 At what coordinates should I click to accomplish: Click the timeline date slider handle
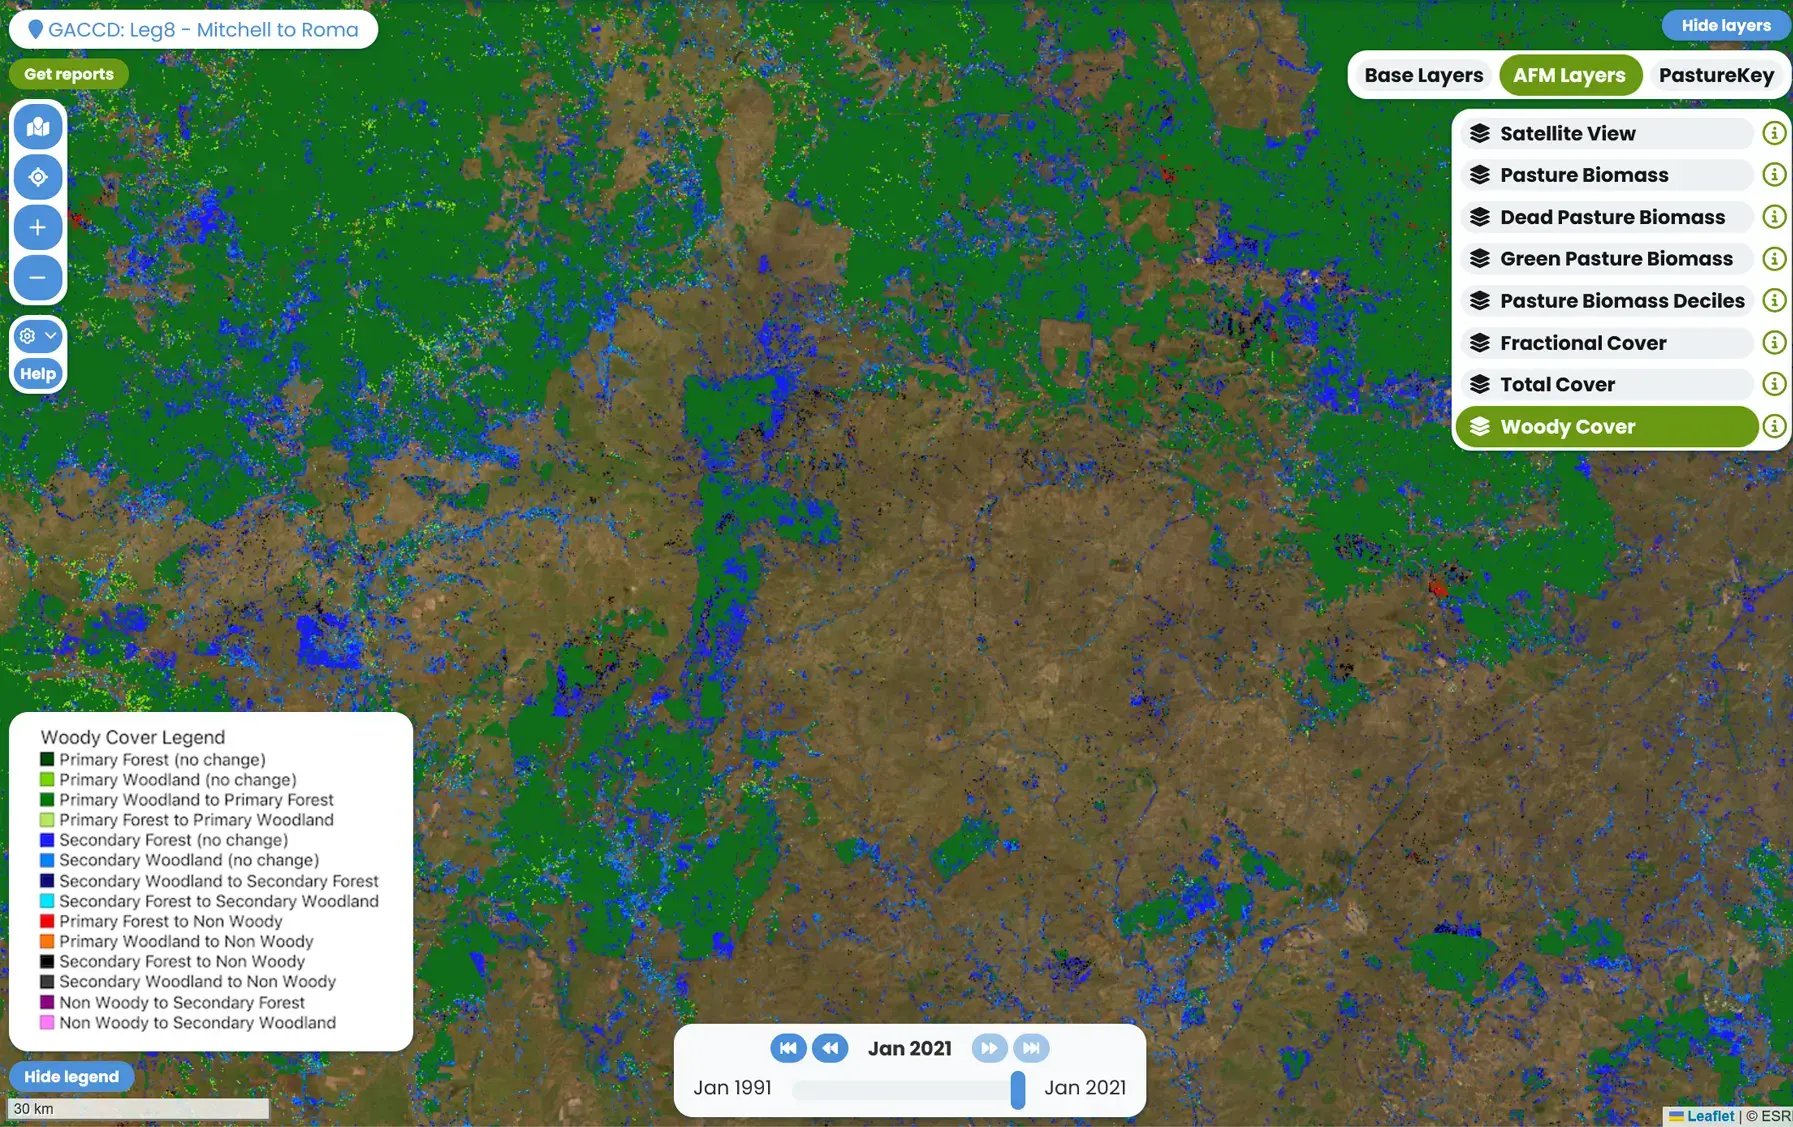(1017, 1089)
